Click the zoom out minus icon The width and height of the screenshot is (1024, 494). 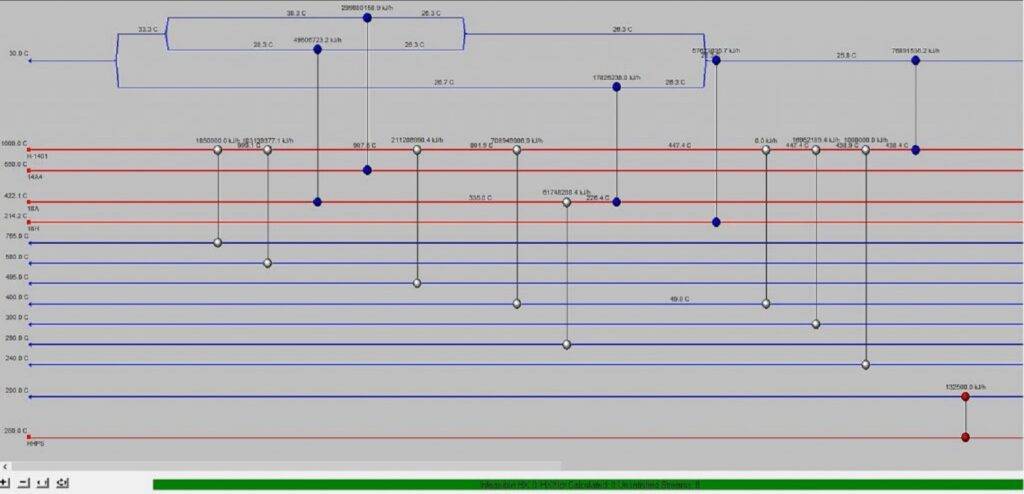pos(24,483)
